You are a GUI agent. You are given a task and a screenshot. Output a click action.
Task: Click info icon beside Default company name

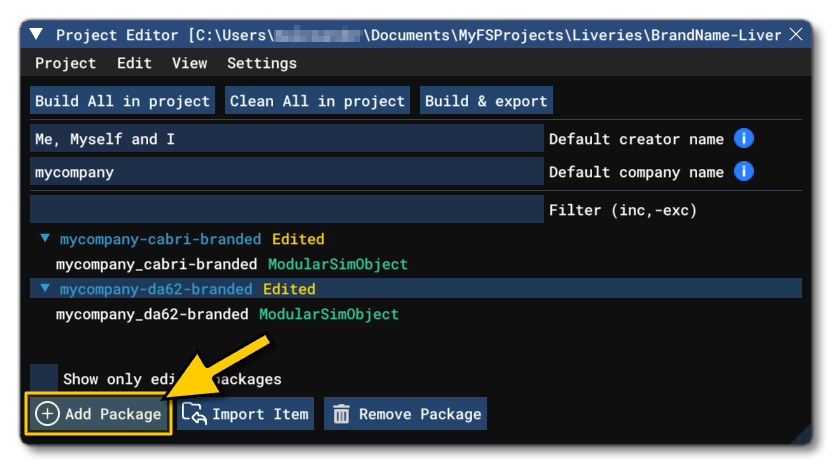coord(743,172)
